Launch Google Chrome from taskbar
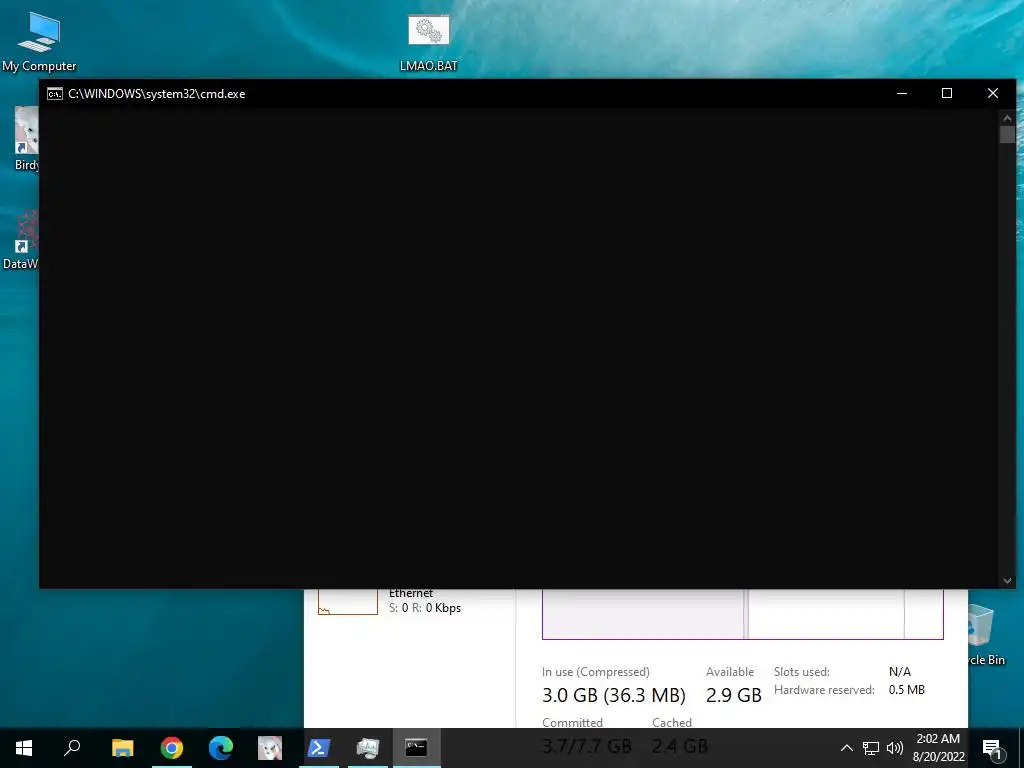This screenshot has width=1024, height=768. coord(172,748)
